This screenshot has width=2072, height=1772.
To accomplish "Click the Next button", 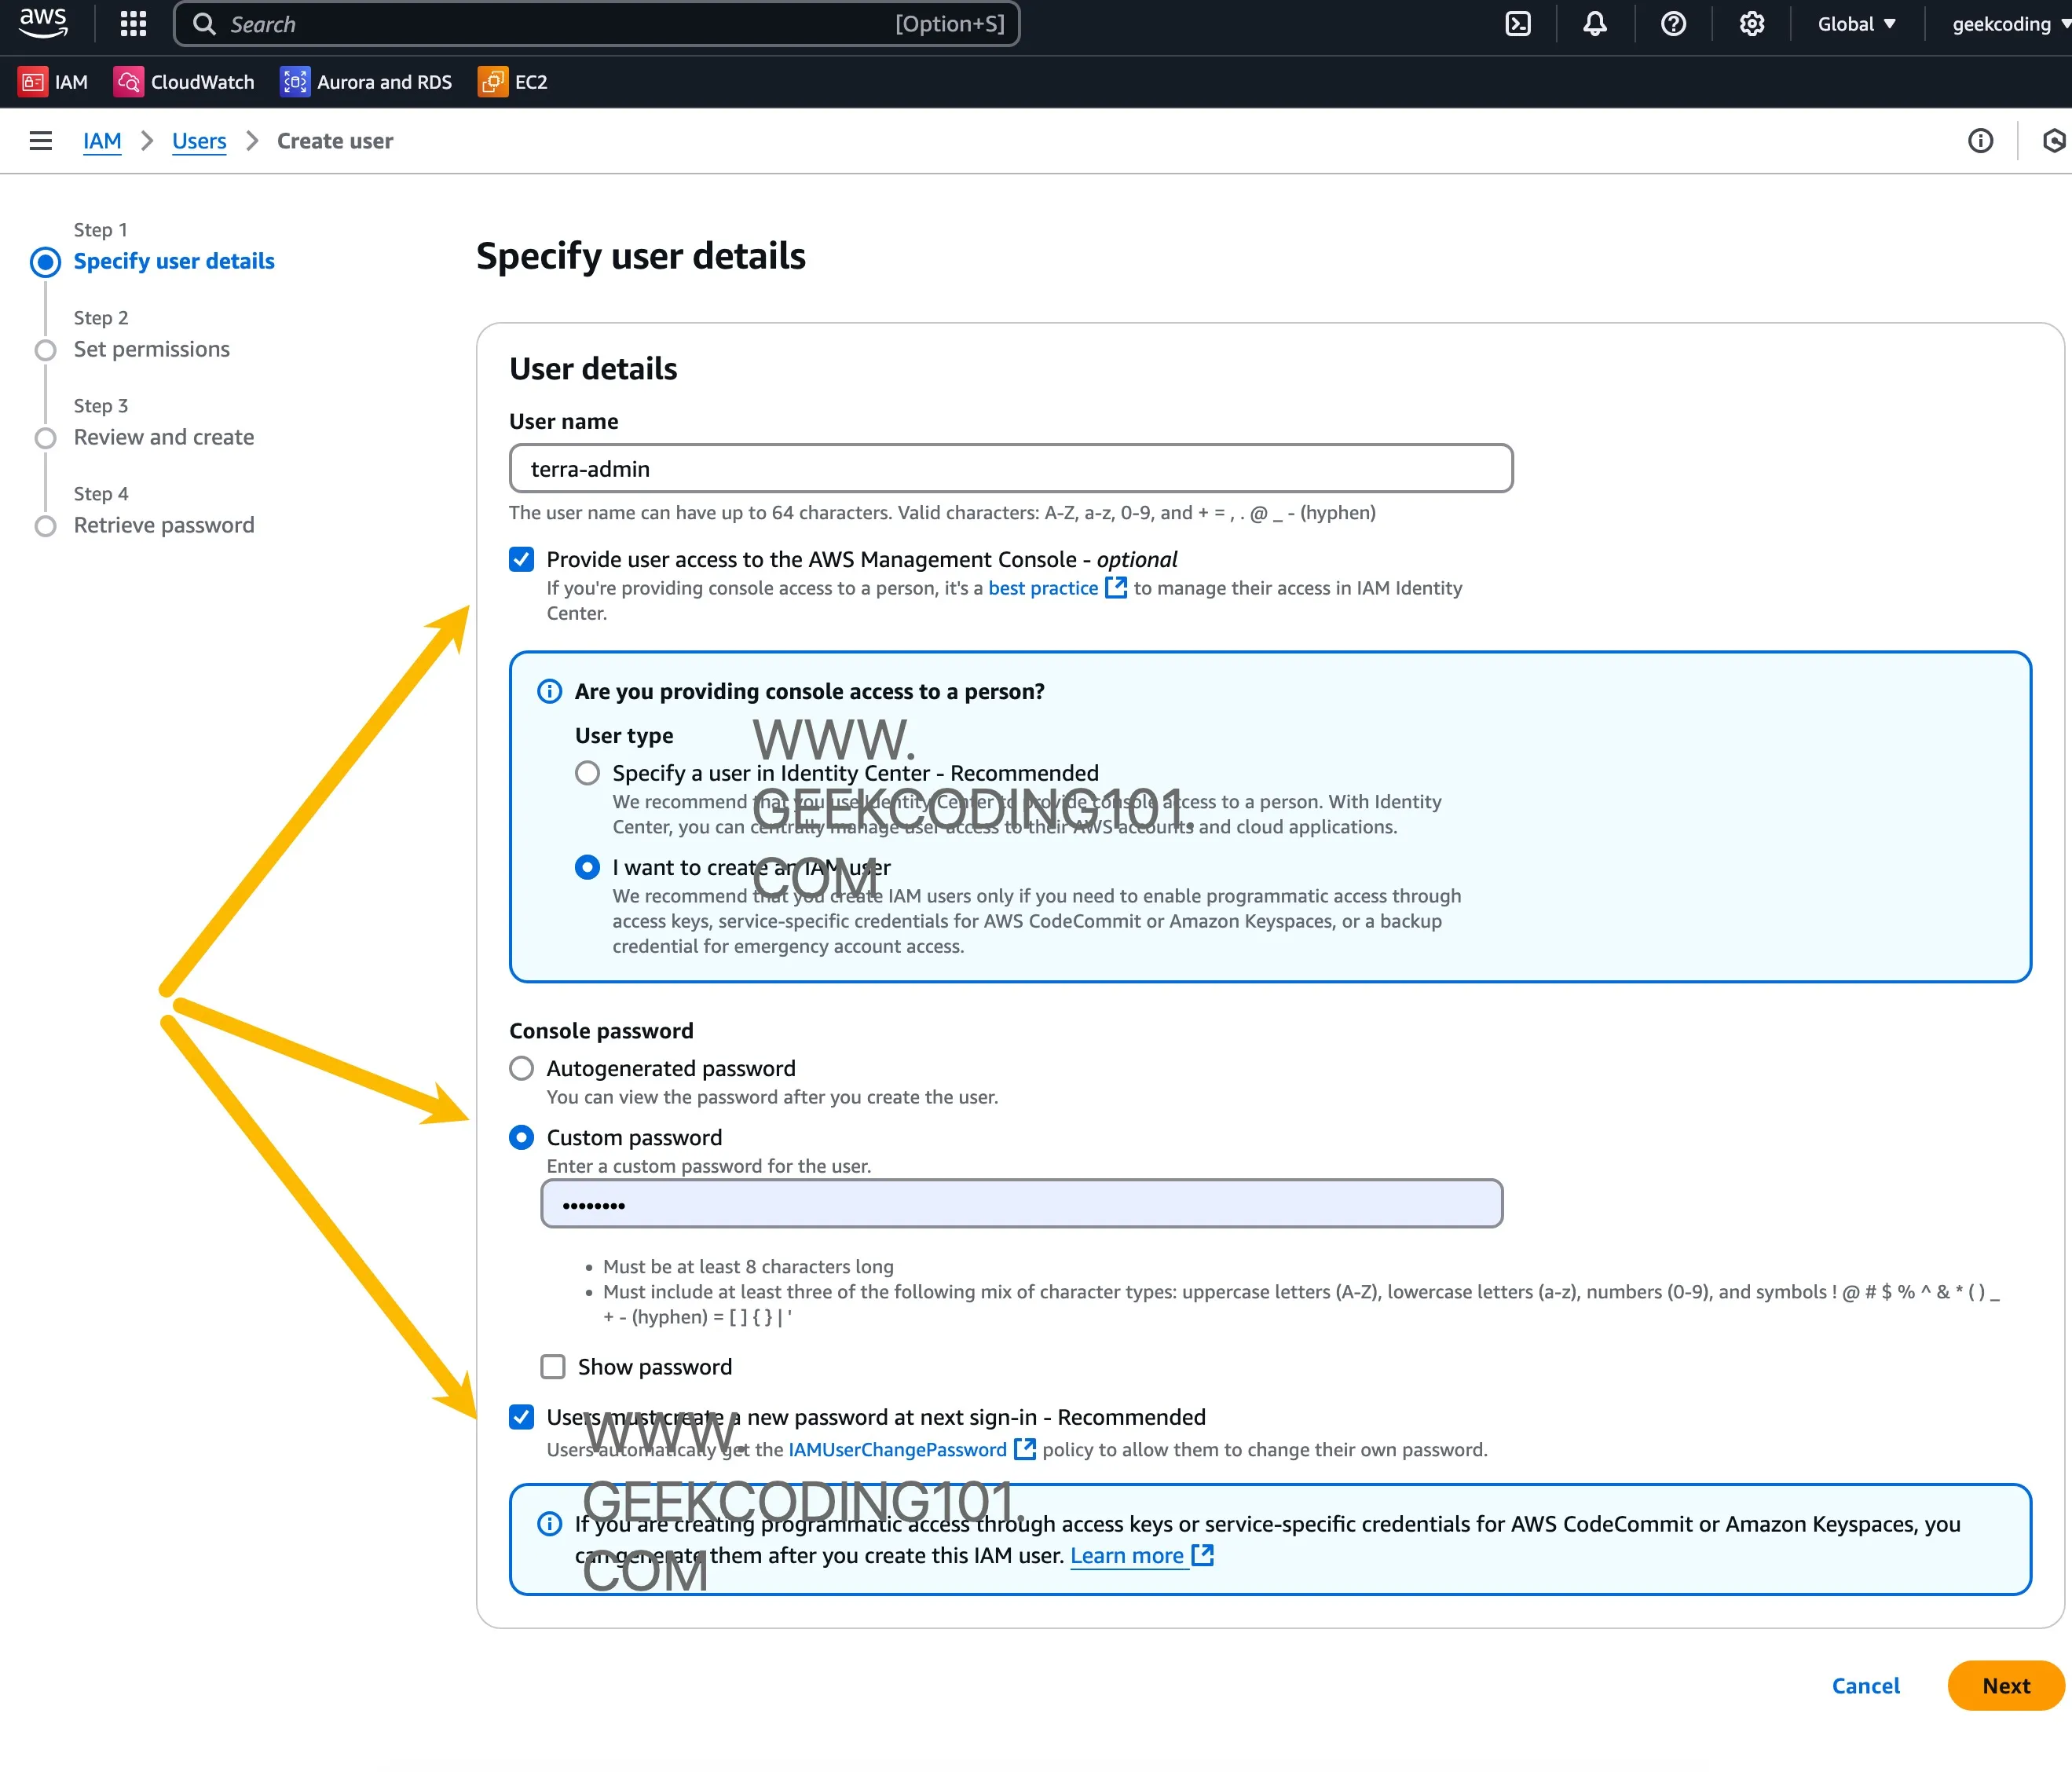I will click(x=2005, y=1685).
